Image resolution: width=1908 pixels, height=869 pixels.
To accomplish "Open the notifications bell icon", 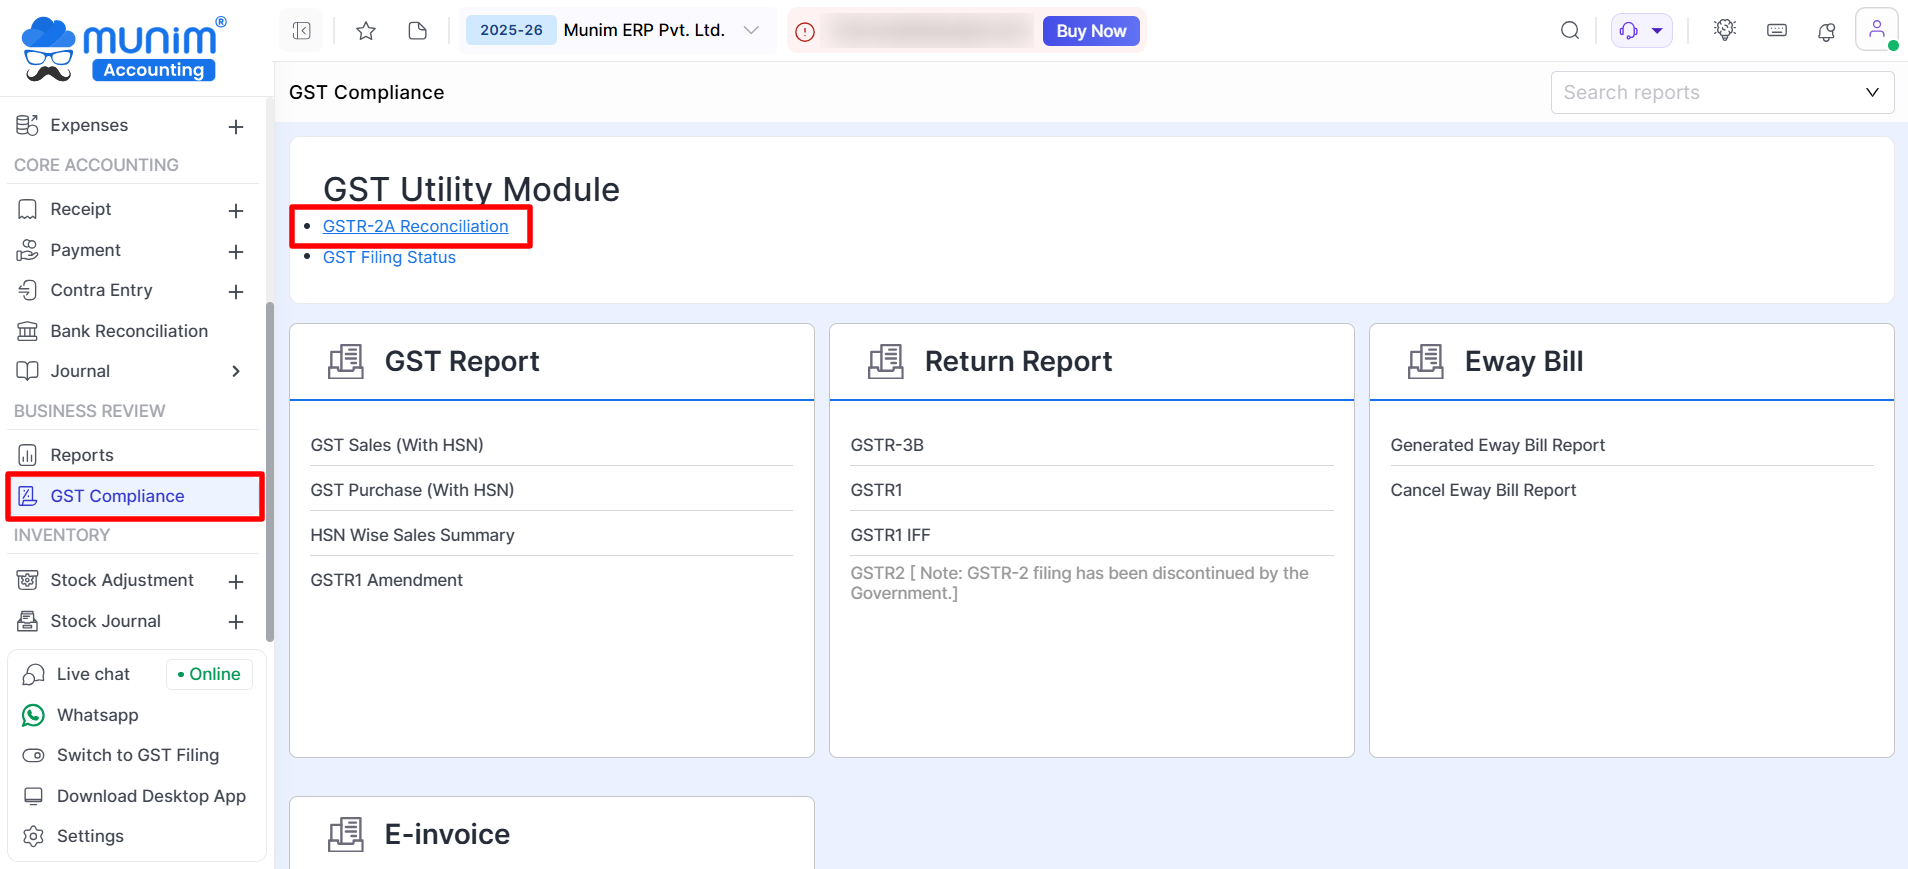I will pyautogui.click(x=1826, y=32).
